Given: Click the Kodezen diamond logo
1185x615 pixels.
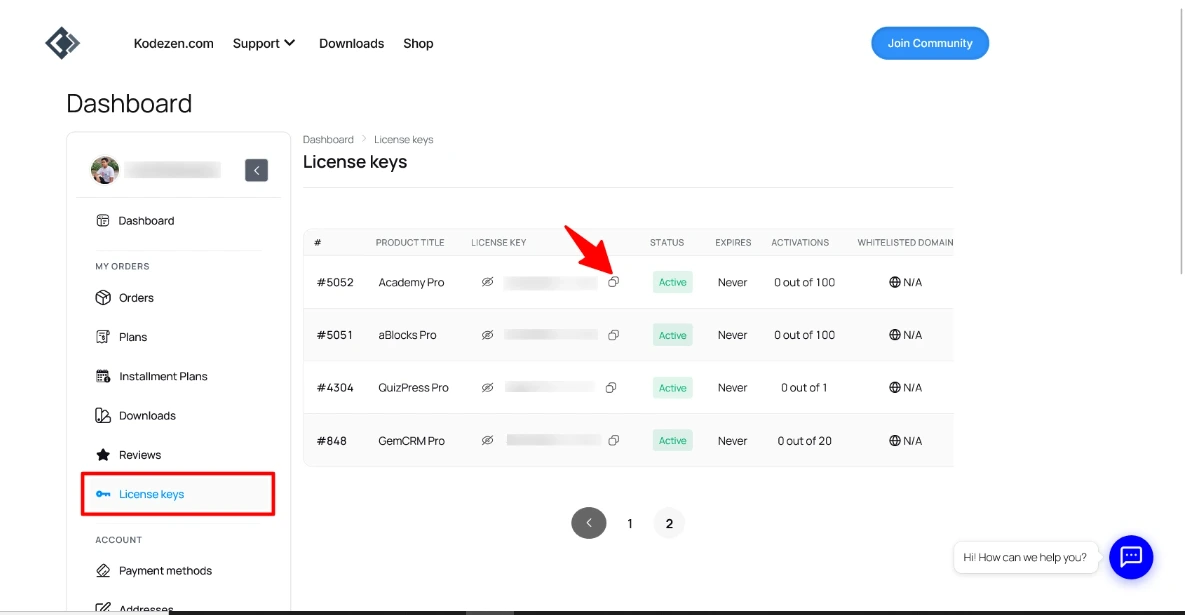Looking at the screenshot, I should coord(62,43).
